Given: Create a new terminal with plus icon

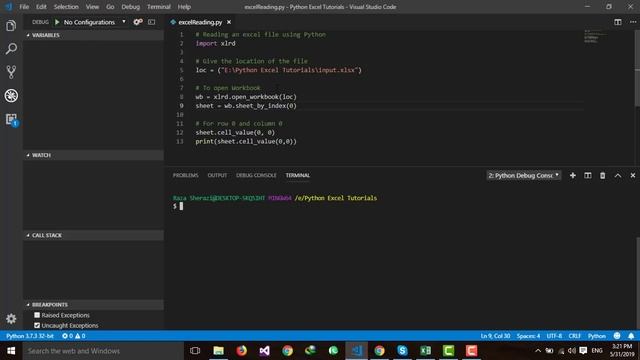Looking at the screenshot, I should point(573,176).
